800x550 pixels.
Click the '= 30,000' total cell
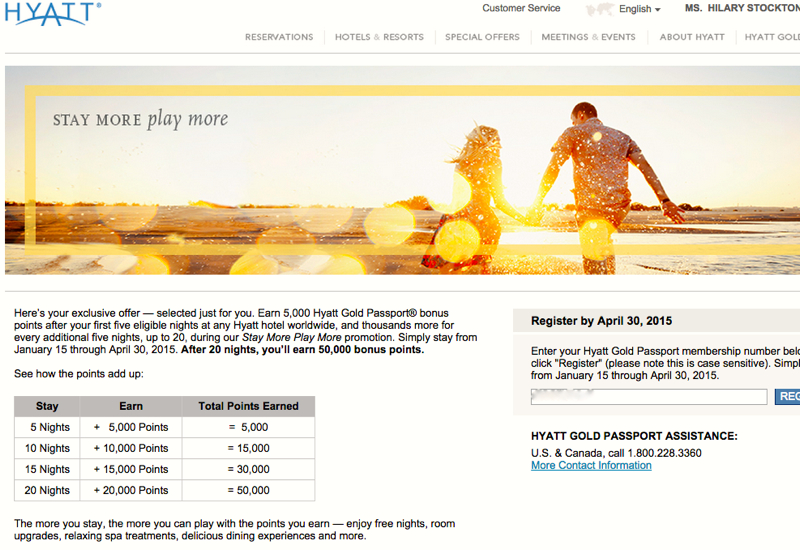[x=248, y=469]
